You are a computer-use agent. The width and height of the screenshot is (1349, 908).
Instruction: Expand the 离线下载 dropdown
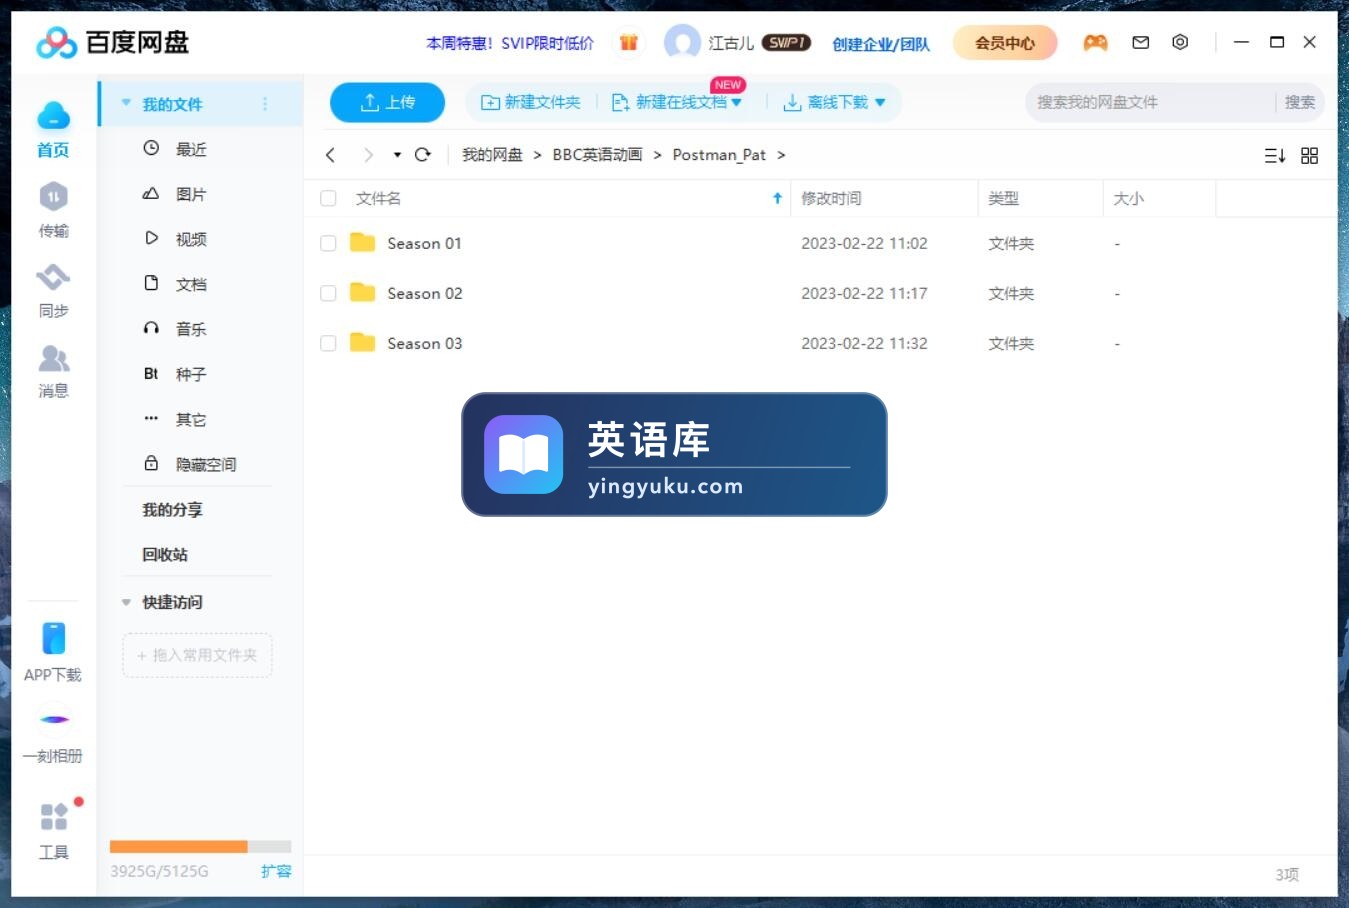[880, 102]
